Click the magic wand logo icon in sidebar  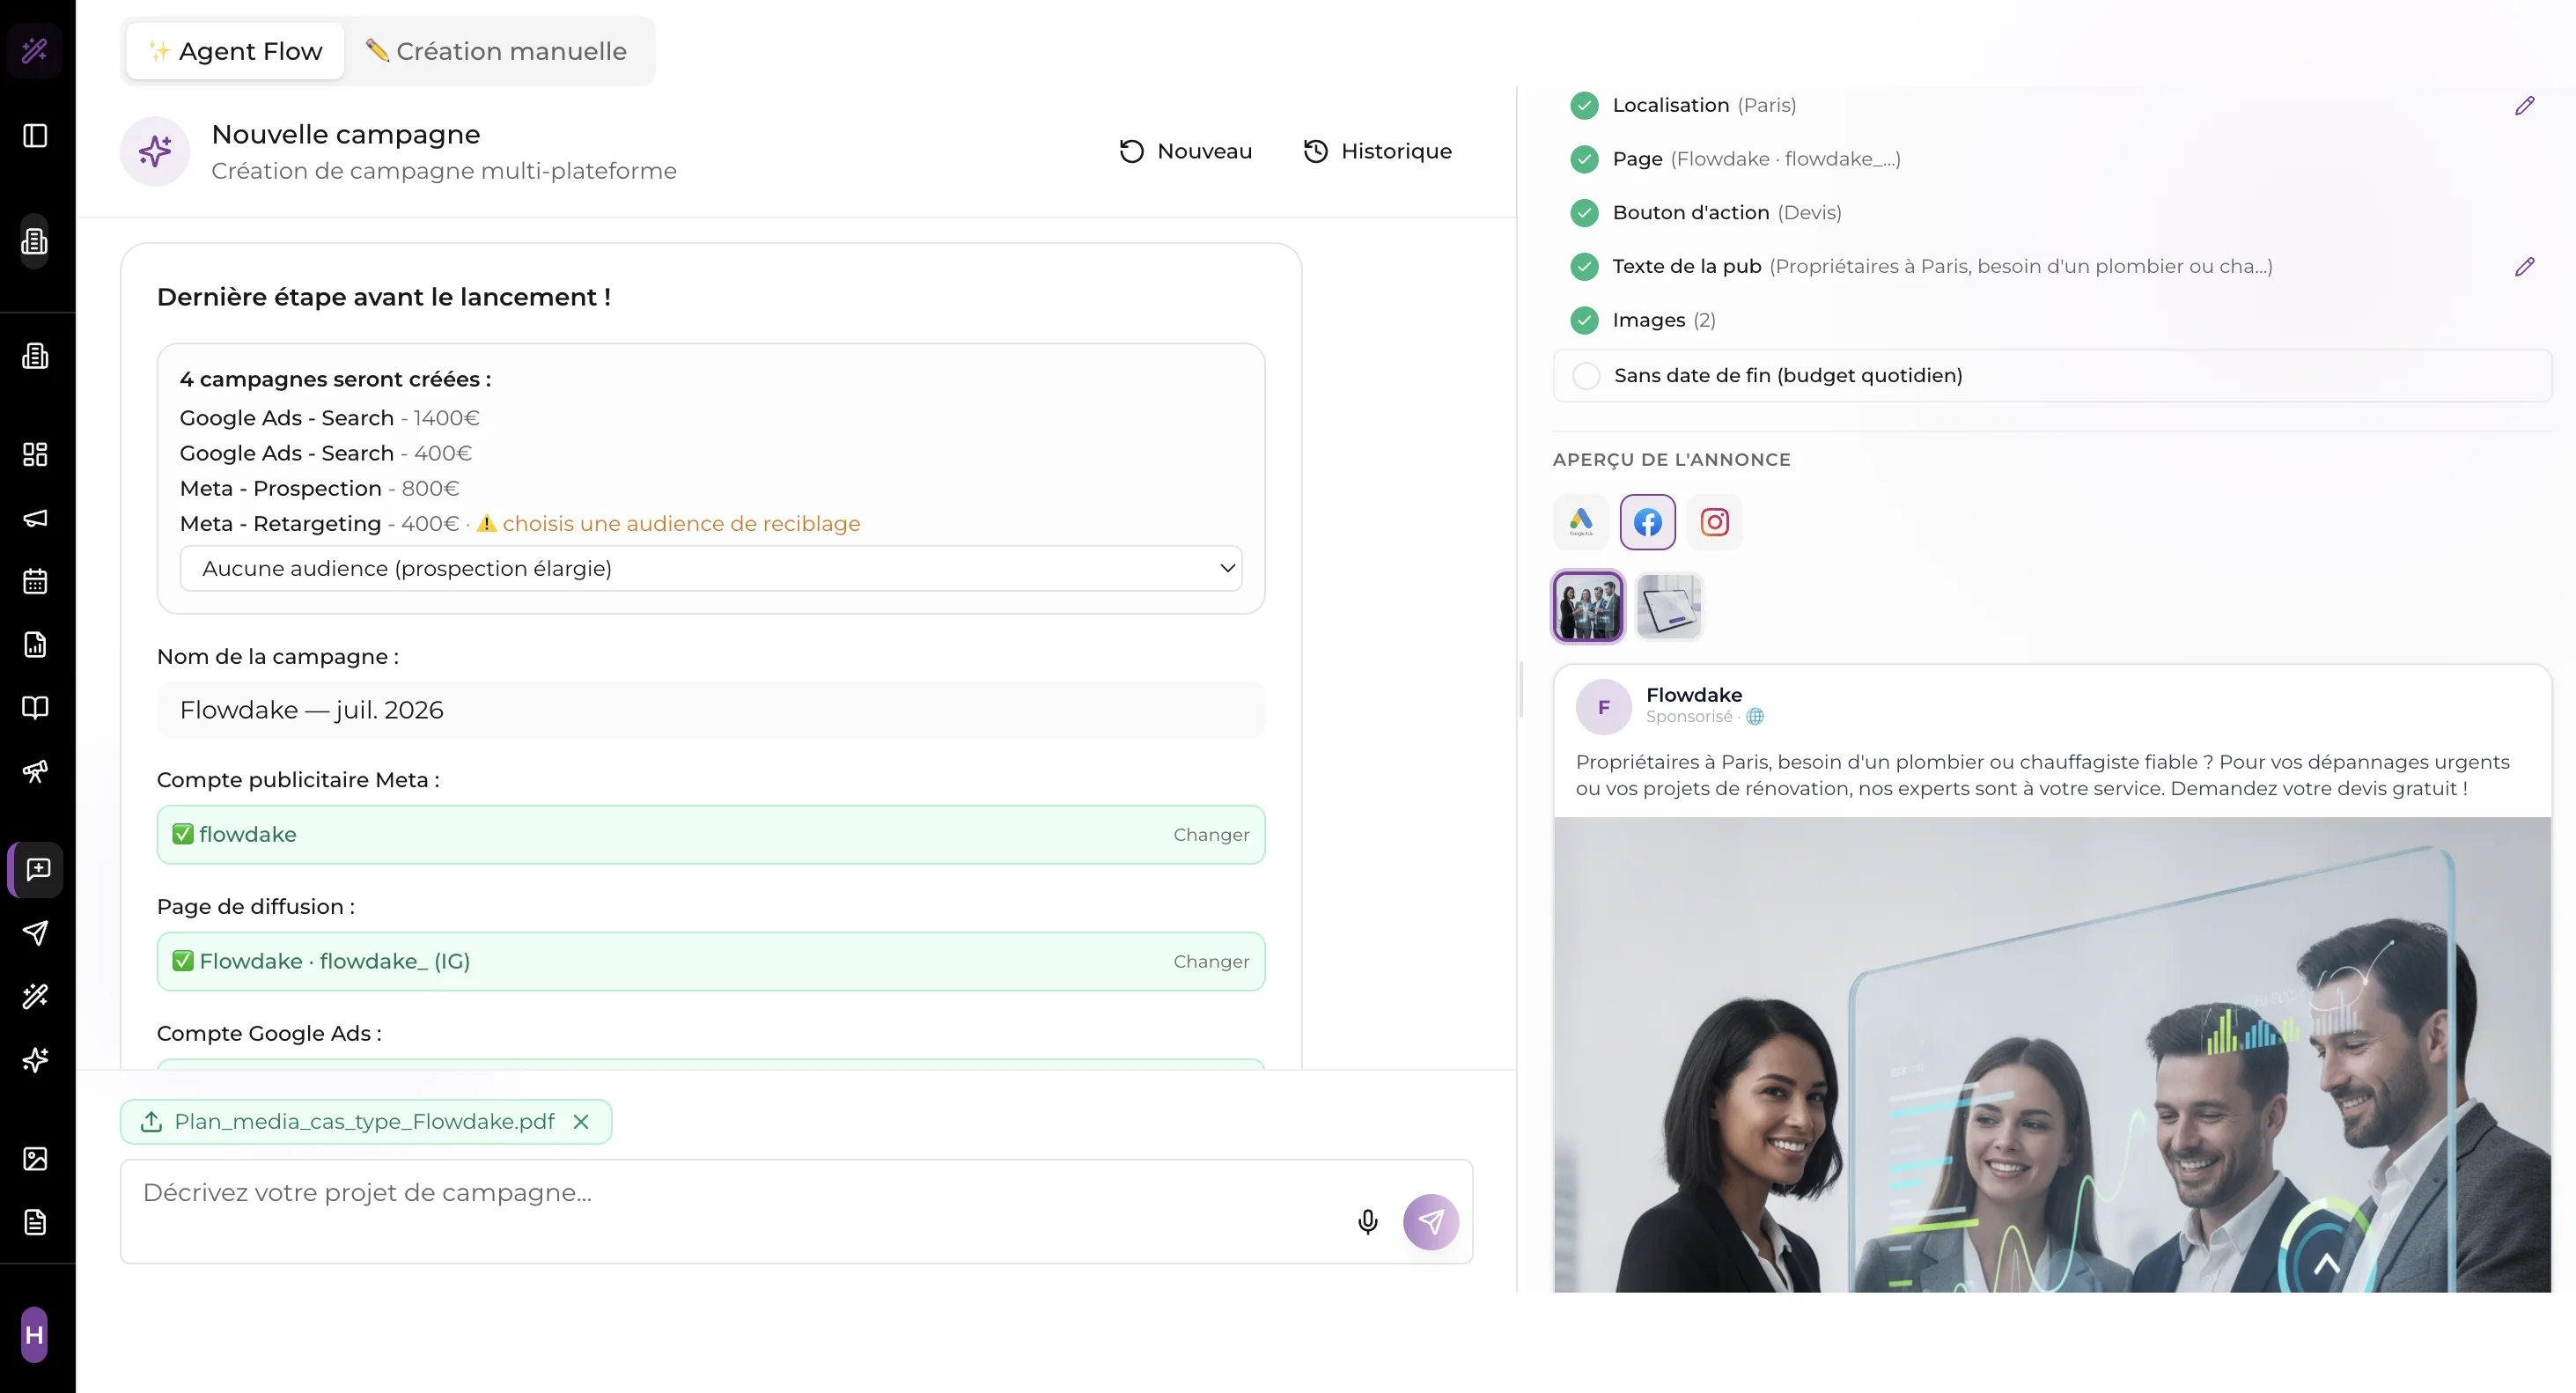(x=35, y=50)
